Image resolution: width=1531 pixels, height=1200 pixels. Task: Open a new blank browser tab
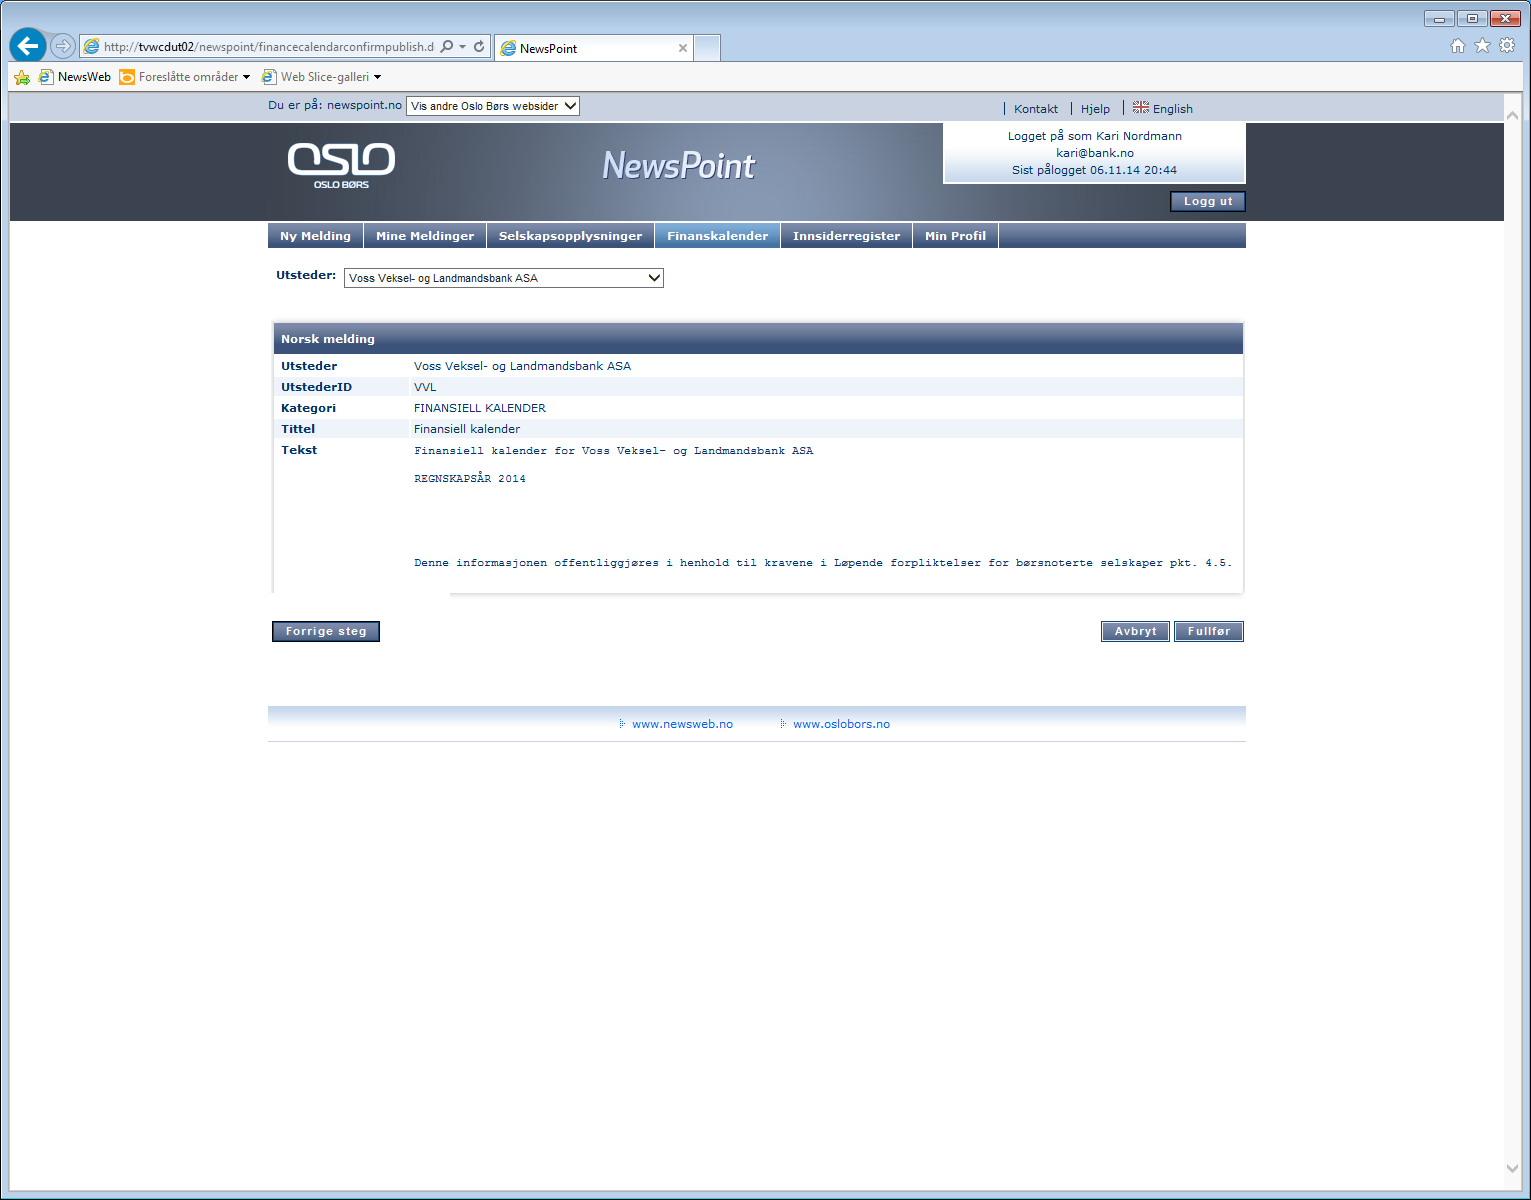click(x=707, y=48)
